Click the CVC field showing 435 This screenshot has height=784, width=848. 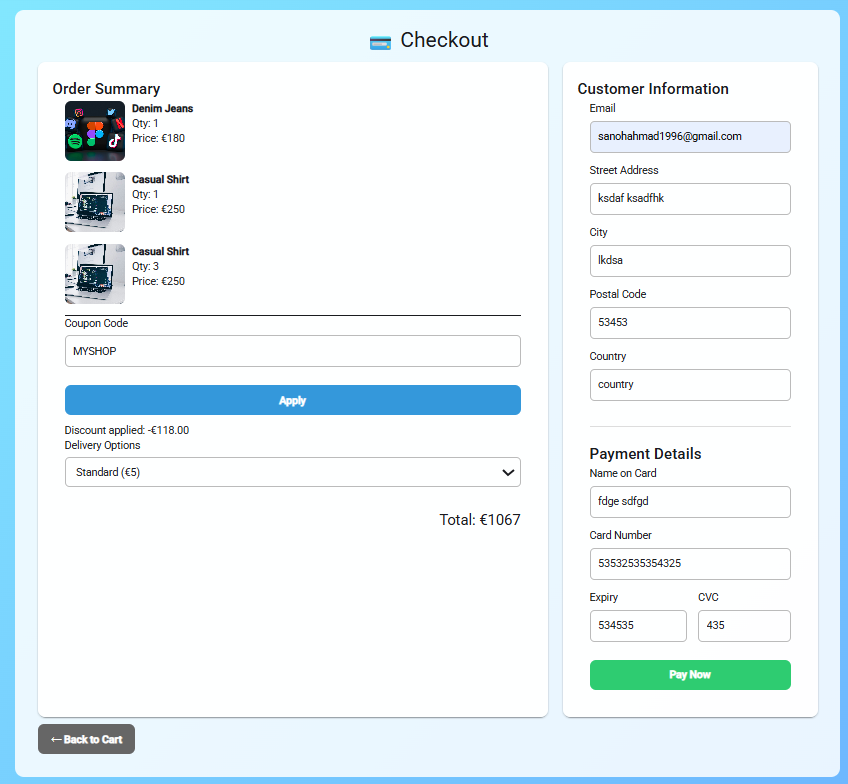pos(744,626)
